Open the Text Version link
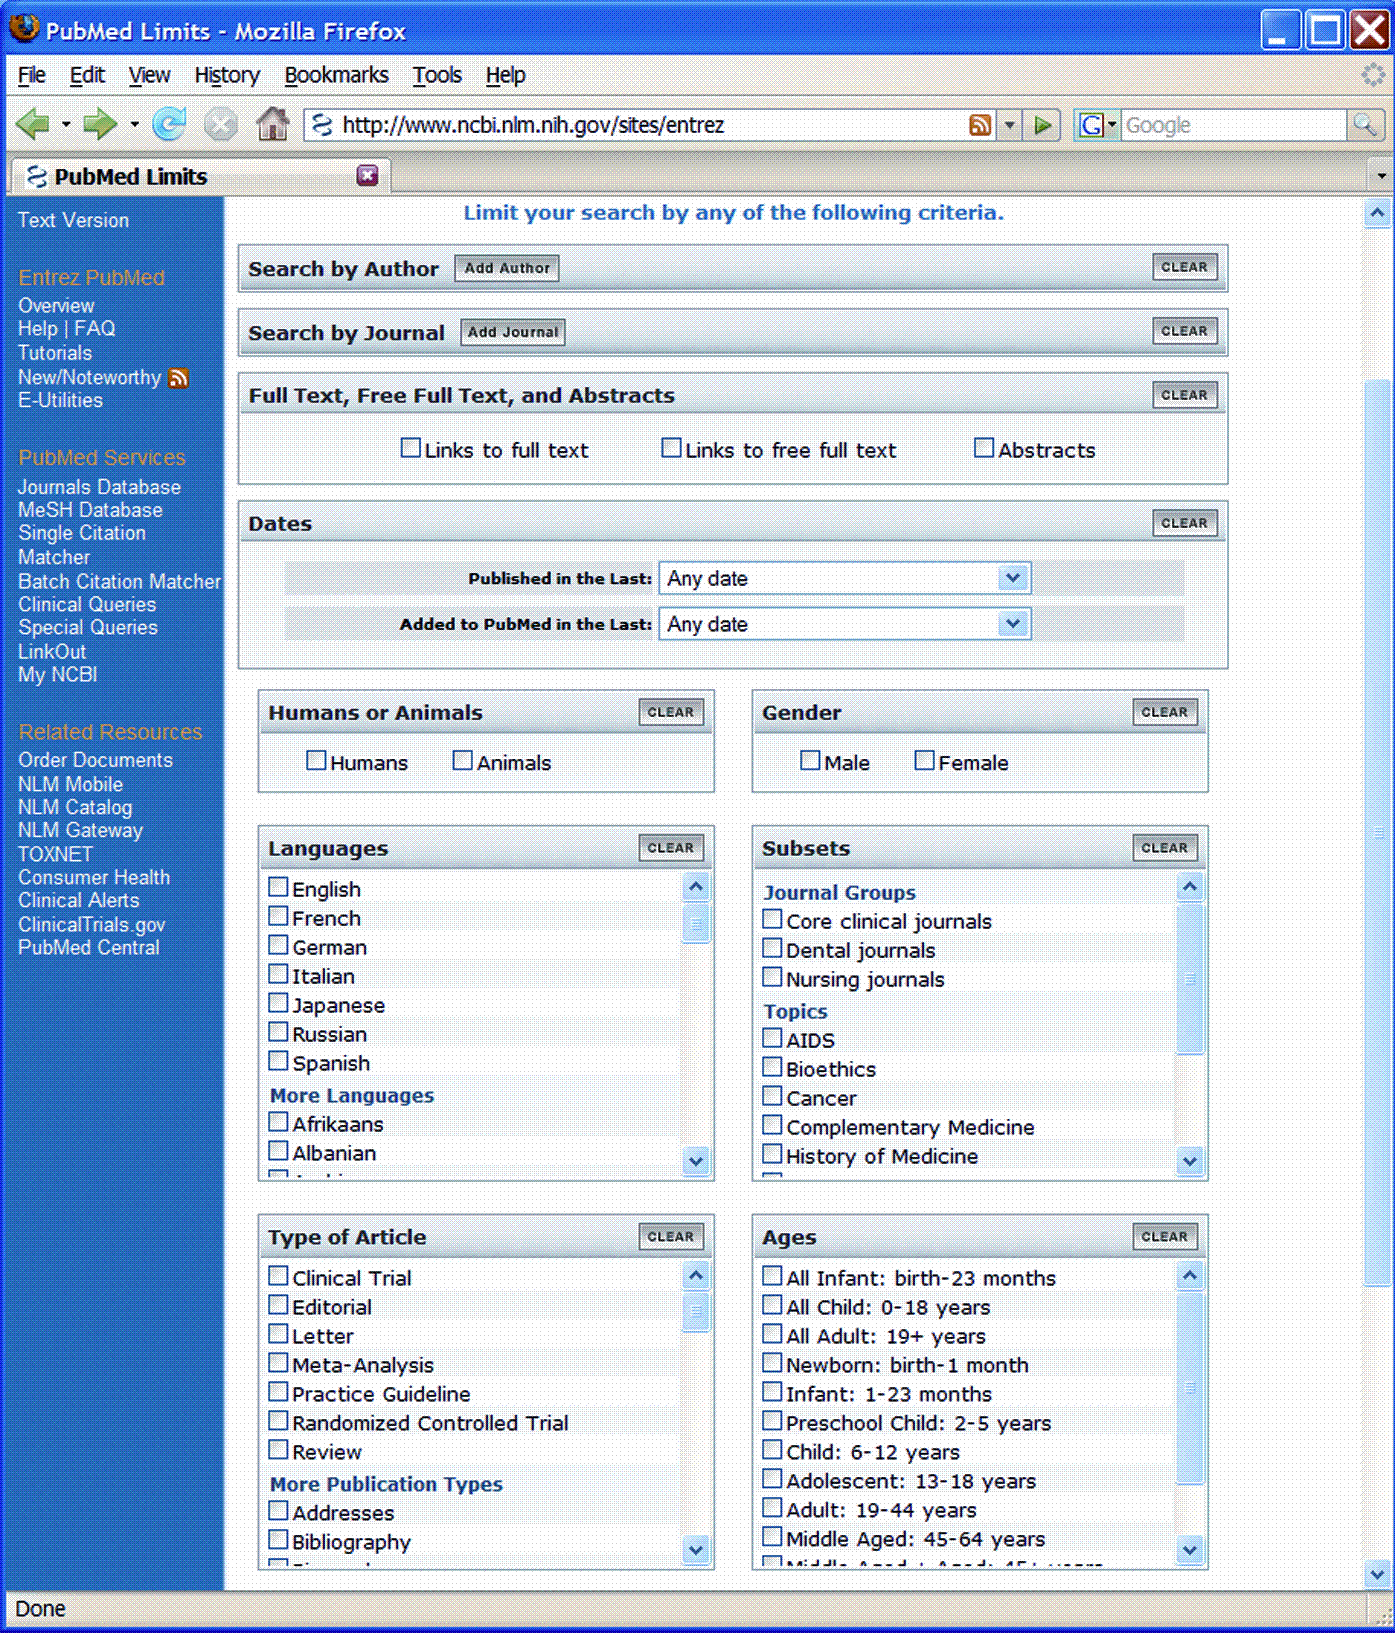1395x1633 pixels. tap(73, 220)
